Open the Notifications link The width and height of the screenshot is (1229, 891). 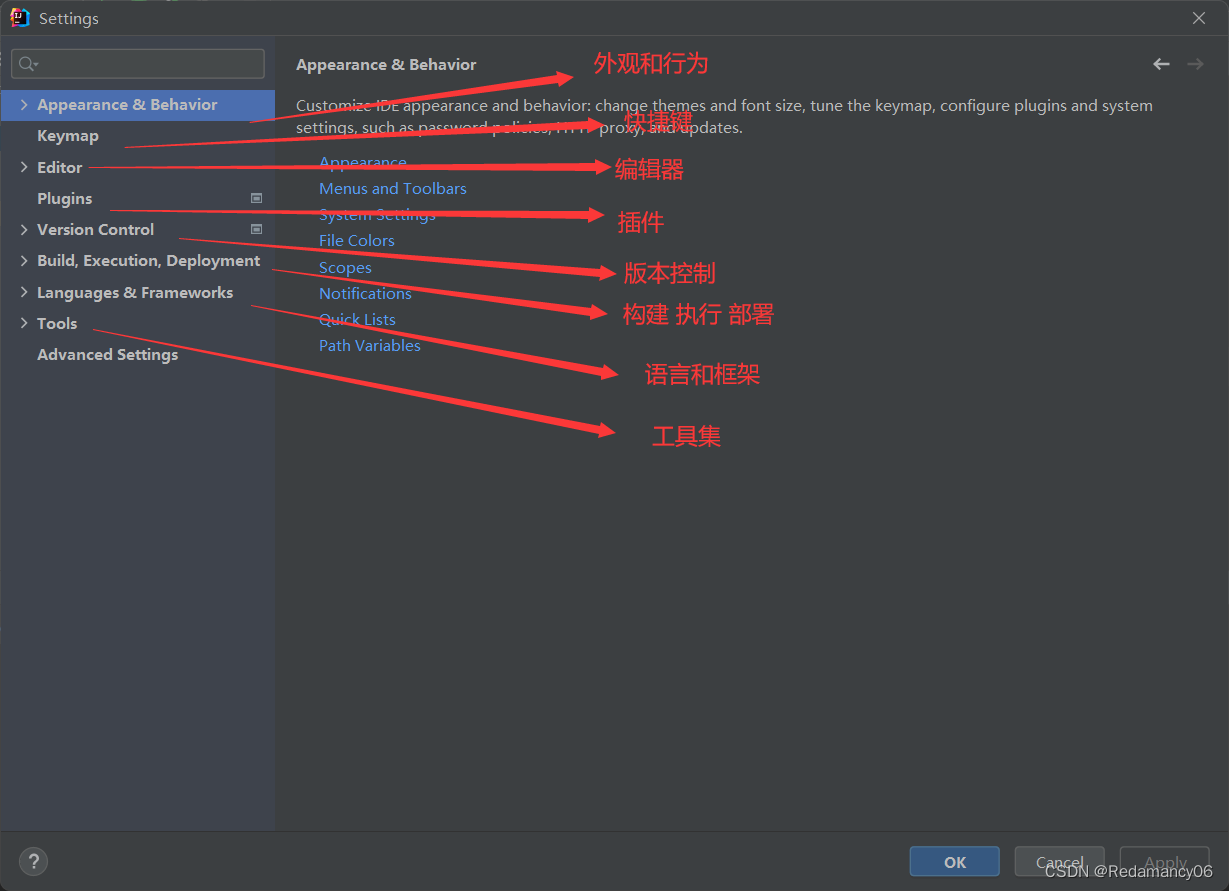365,293
